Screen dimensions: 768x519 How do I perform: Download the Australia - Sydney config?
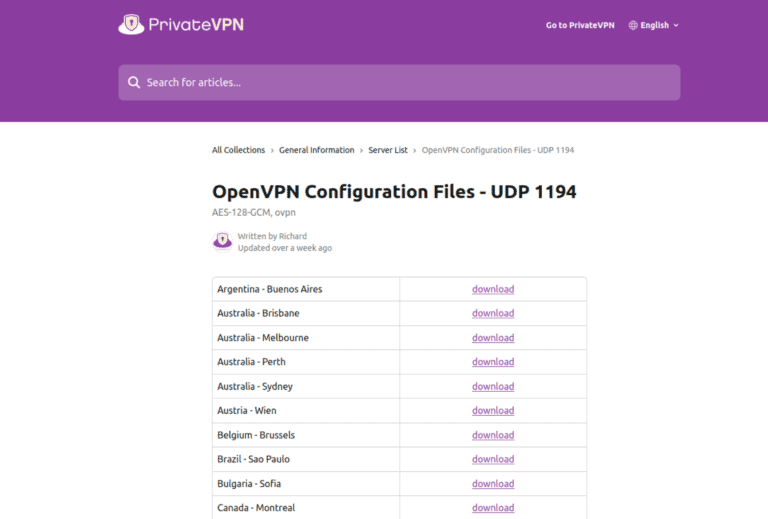click(493, 386)
